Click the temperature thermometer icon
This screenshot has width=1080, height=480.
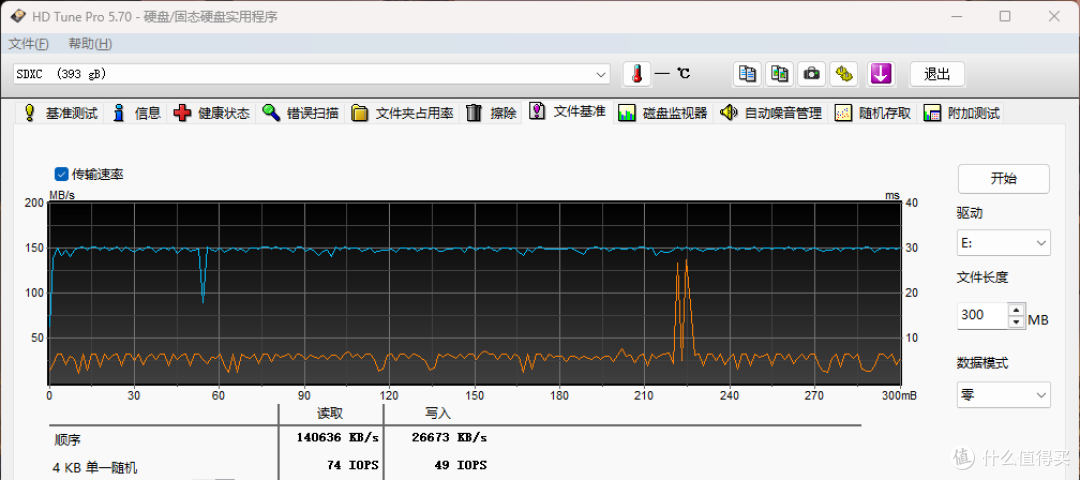(637, 74)
